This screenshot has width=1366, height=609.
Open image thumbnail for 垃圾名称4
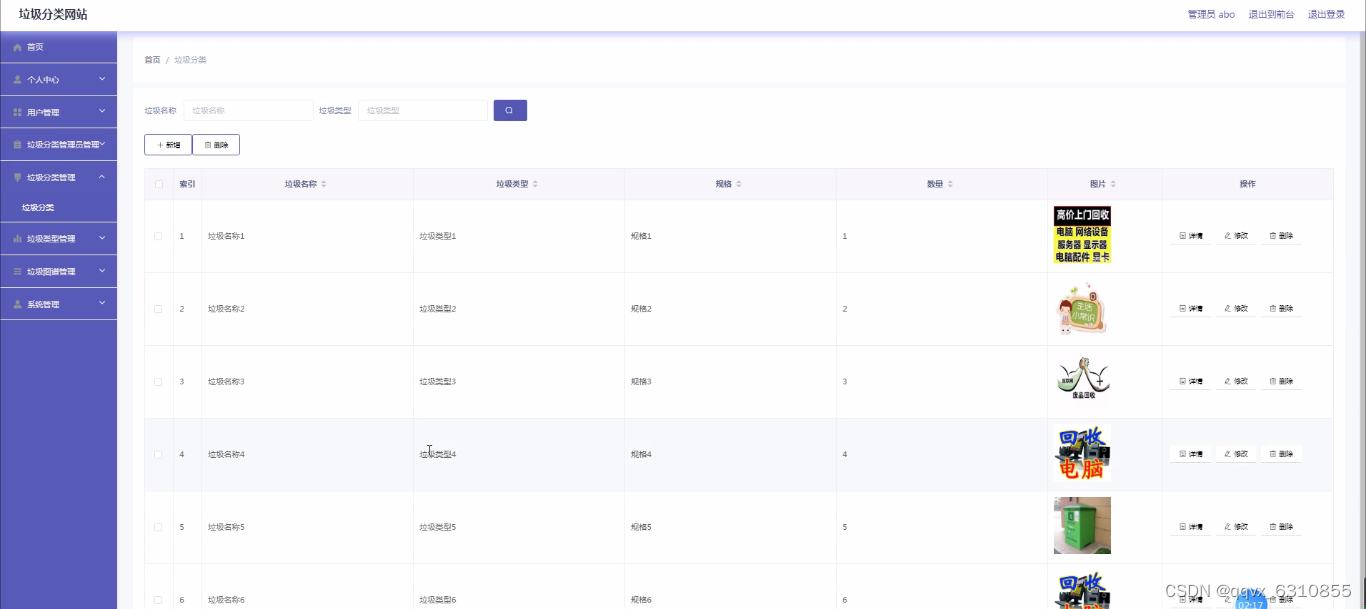[1082, 454]
